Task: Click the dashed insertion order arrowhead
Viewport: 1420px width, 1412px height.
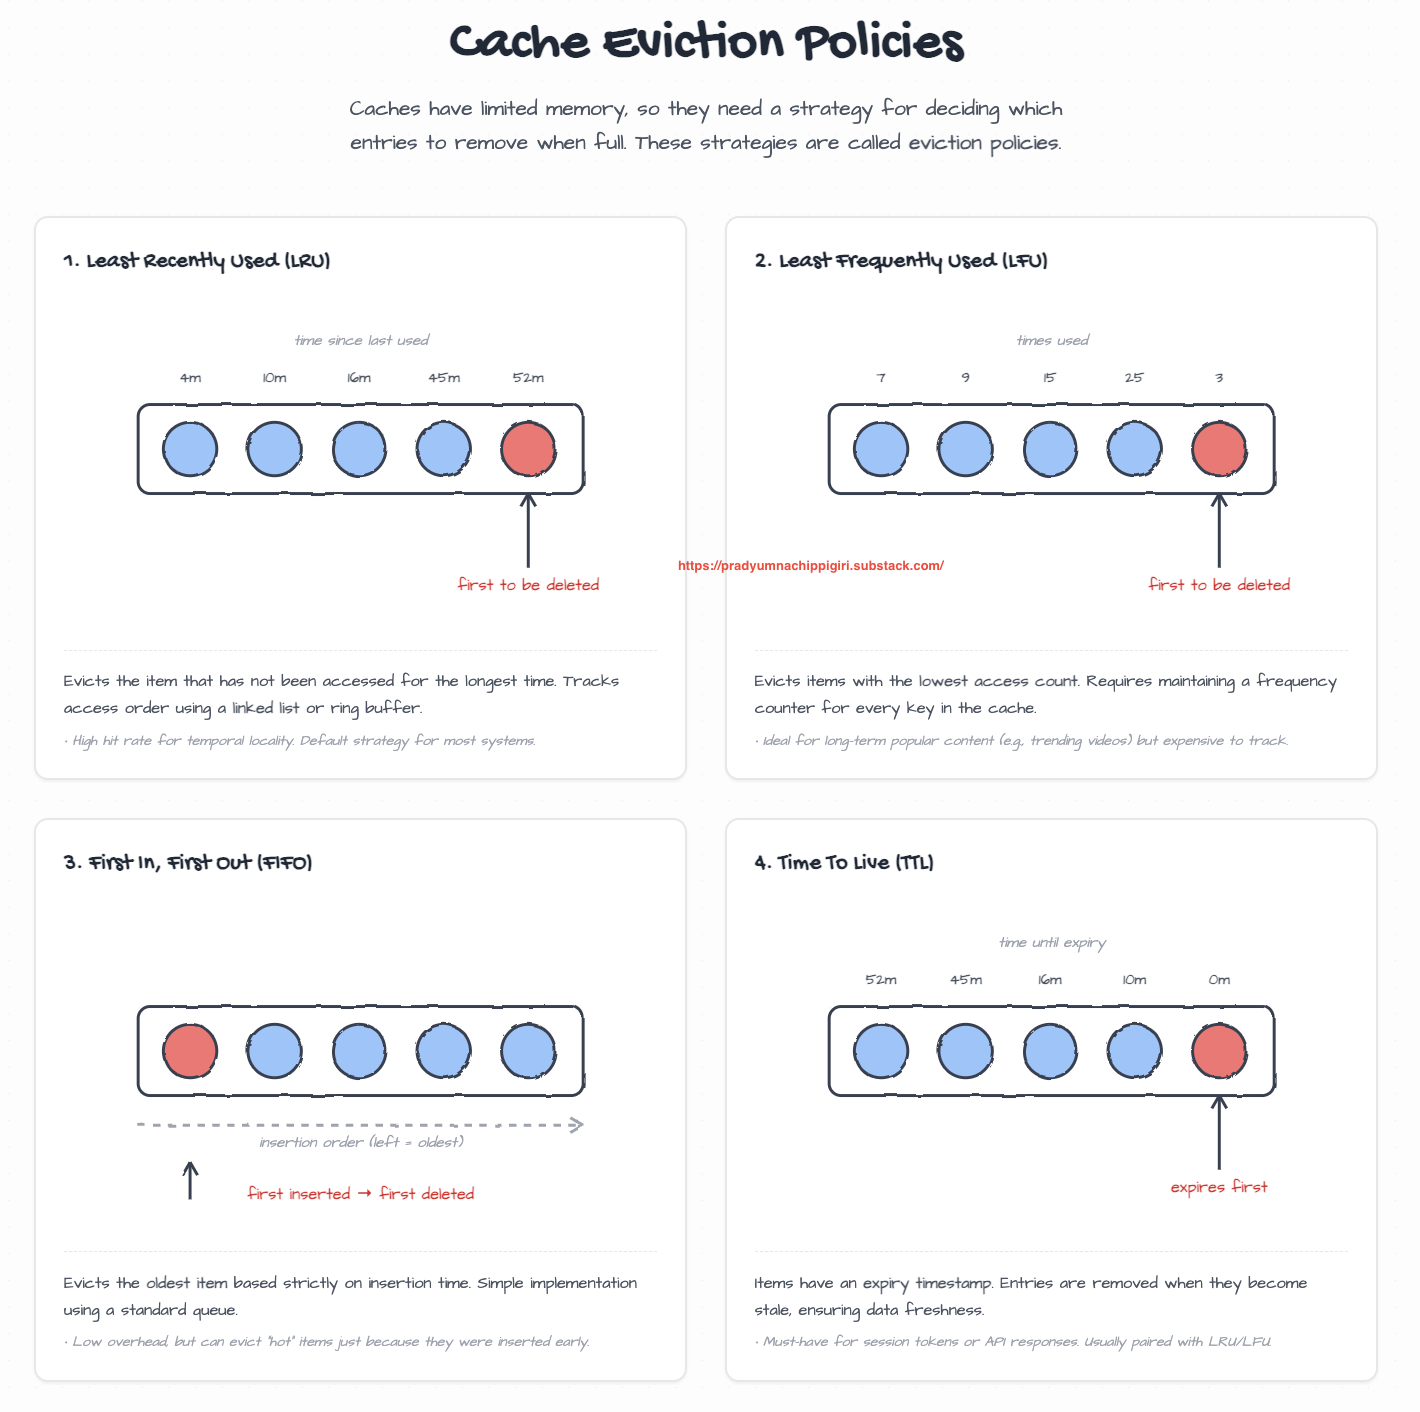Action: 575,1125
